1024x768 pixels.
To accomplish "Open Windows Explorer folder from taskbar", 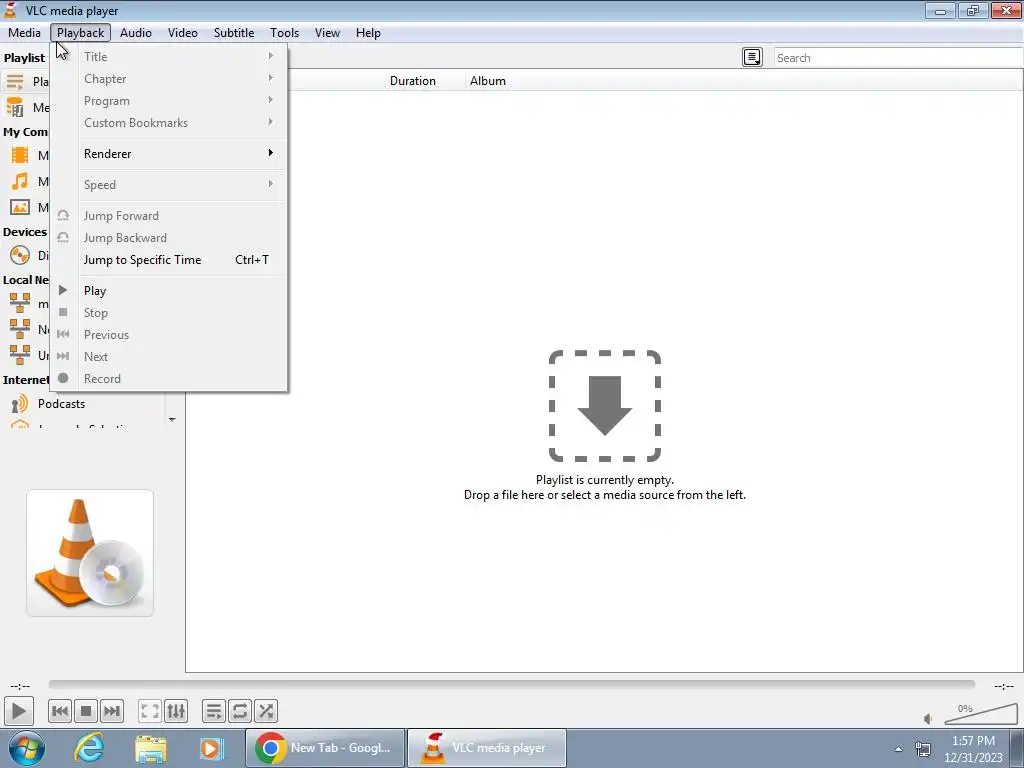I will tap(151, 748).
